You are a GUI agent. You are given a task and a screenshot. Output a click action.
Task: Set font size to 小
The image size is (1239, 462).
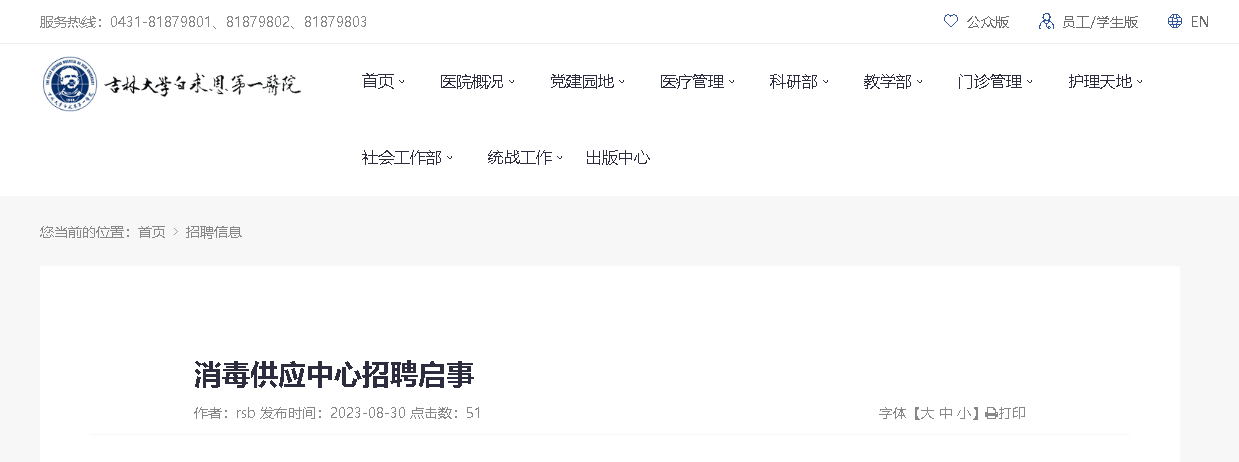point(963,413)
